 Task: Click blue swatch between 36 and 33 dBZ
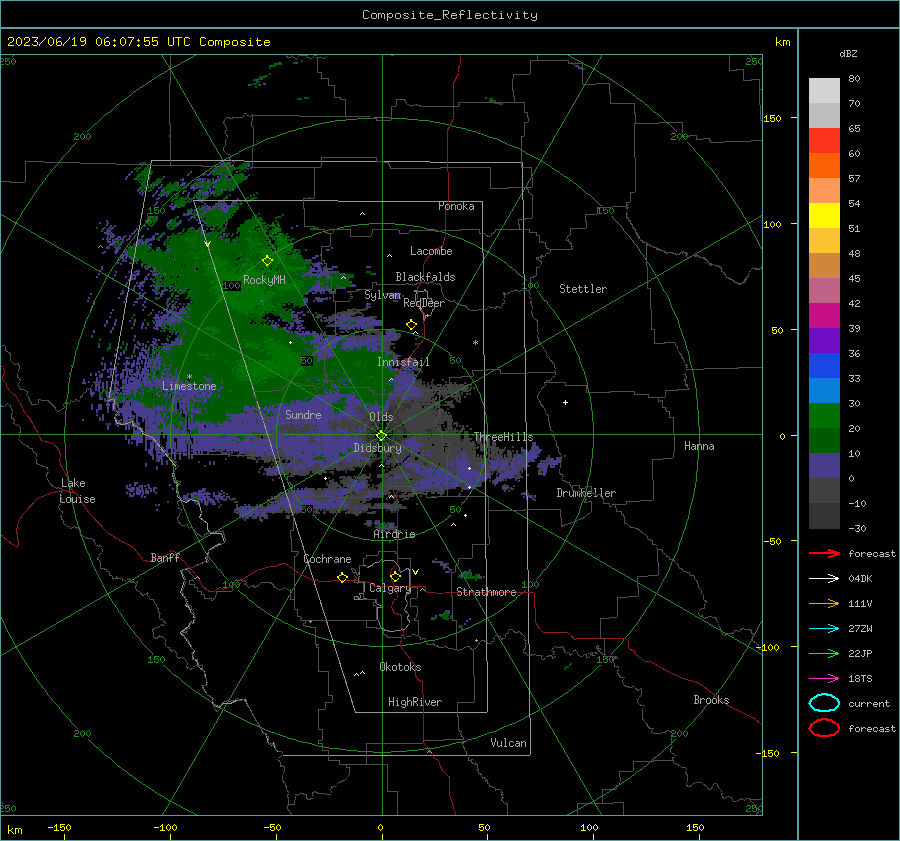[x=824, y=366]
